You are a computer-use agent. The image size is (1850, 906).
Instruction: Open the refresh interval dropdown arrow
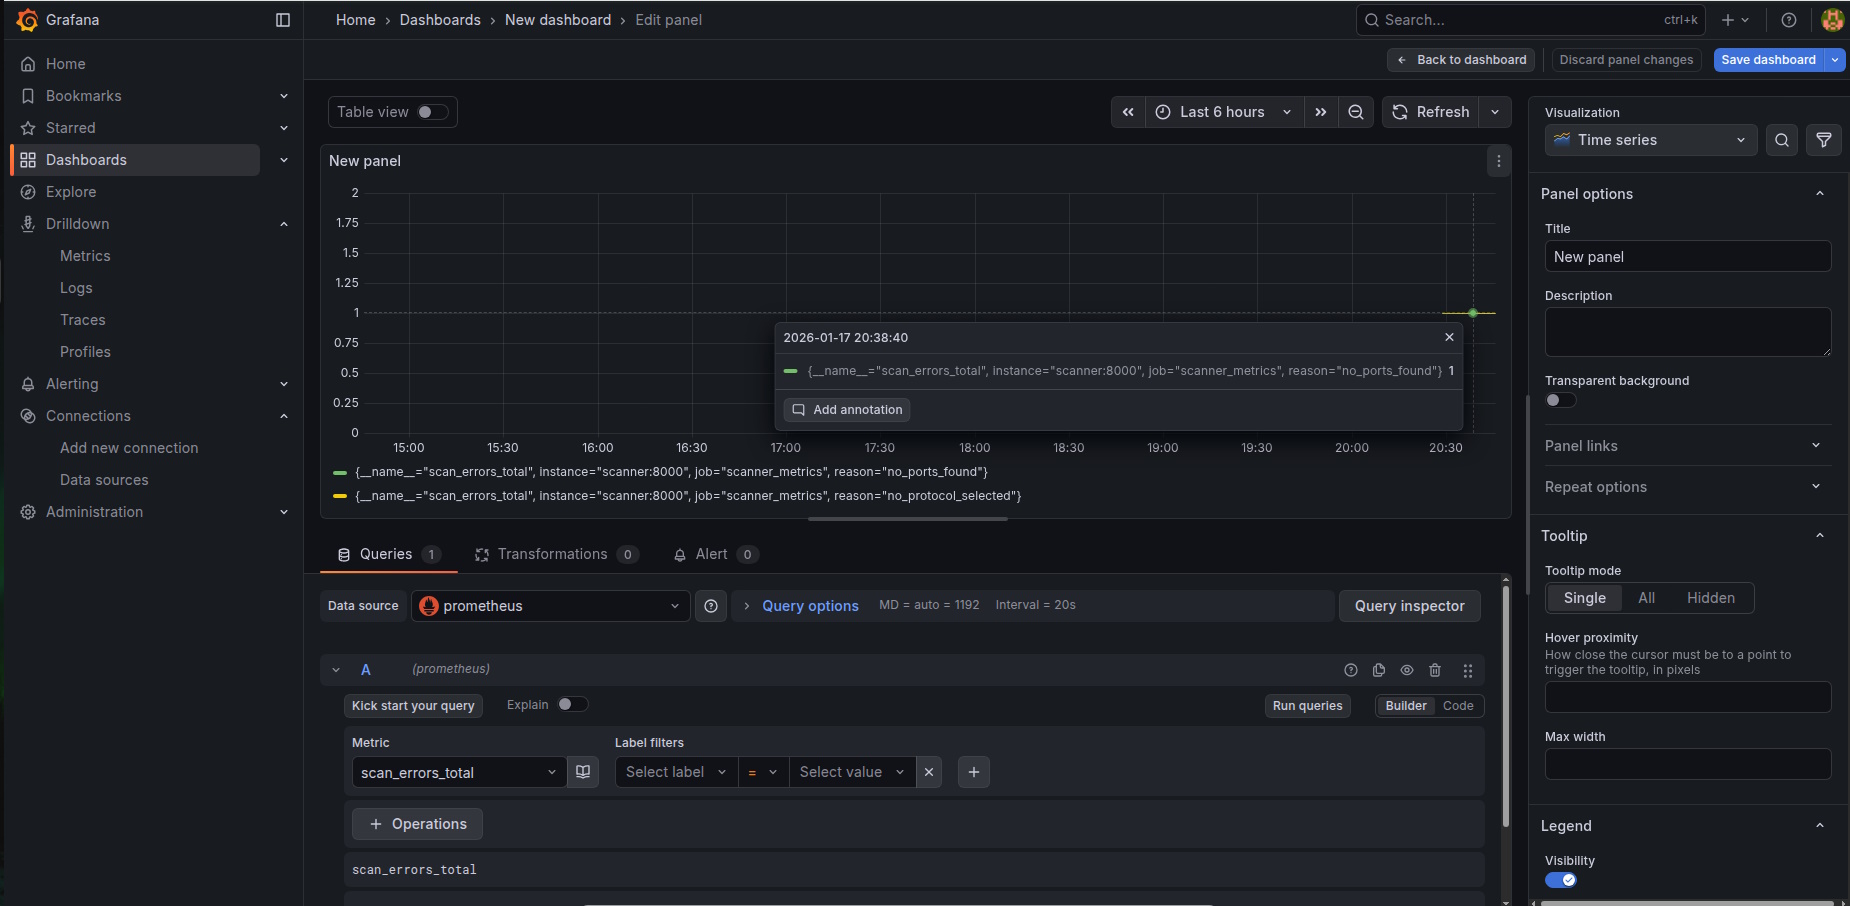[1495, 112]
